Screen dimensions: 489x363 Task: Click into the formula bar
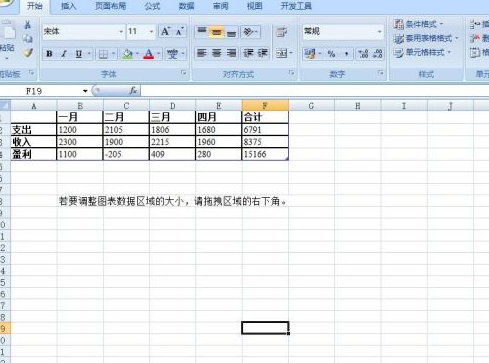point(315,91)
